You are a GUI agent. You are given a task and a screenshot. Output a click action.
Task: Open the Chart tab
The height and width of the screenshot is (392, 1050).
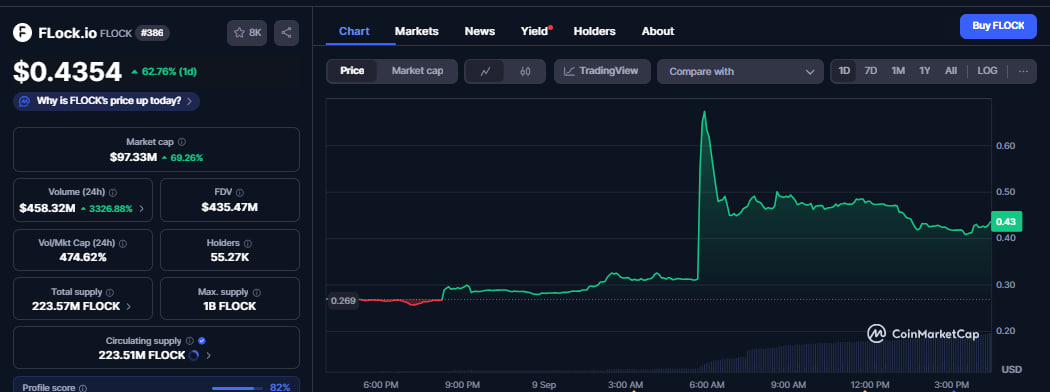[x=354, y=31]
